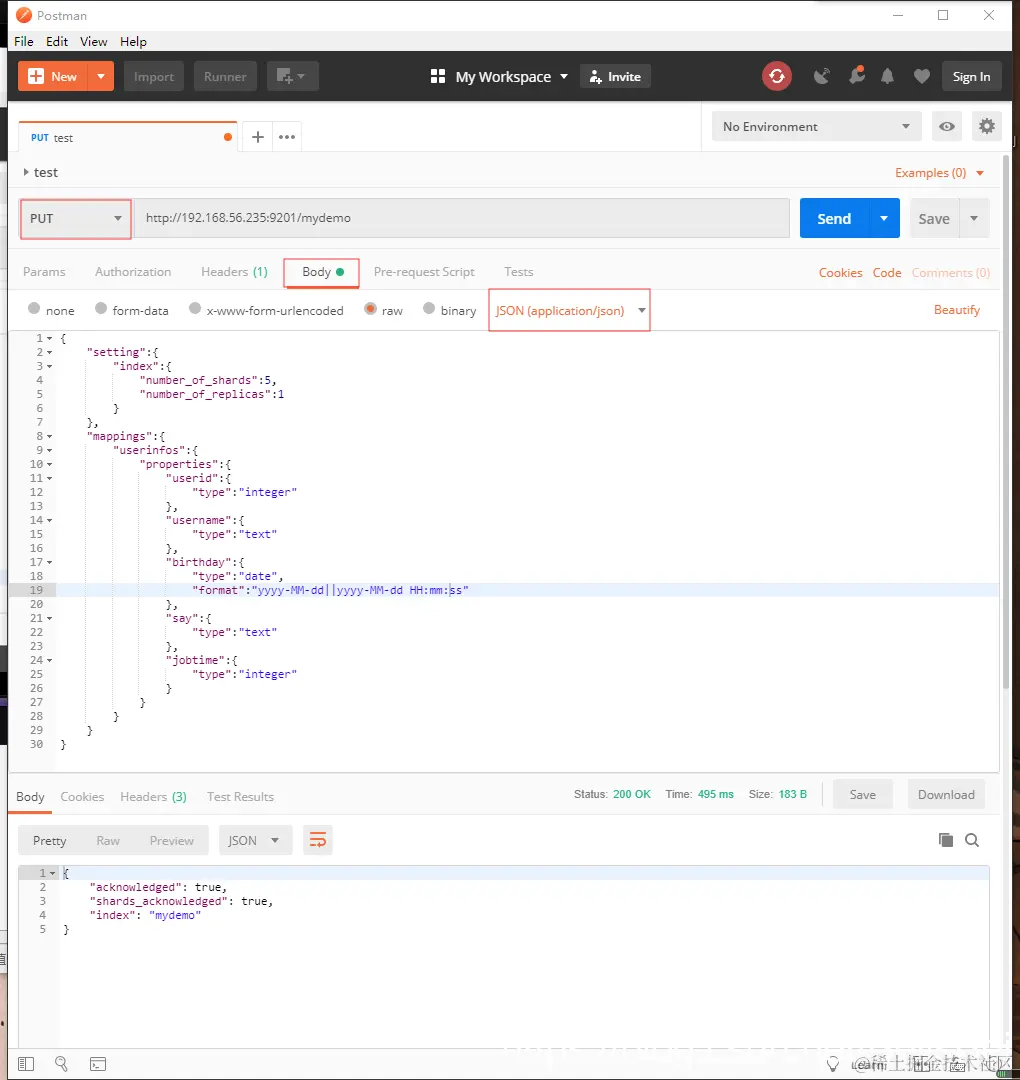This screenshot has height=1080, width=1020.
Task: Select form-data body type
Action: point(101,309)
